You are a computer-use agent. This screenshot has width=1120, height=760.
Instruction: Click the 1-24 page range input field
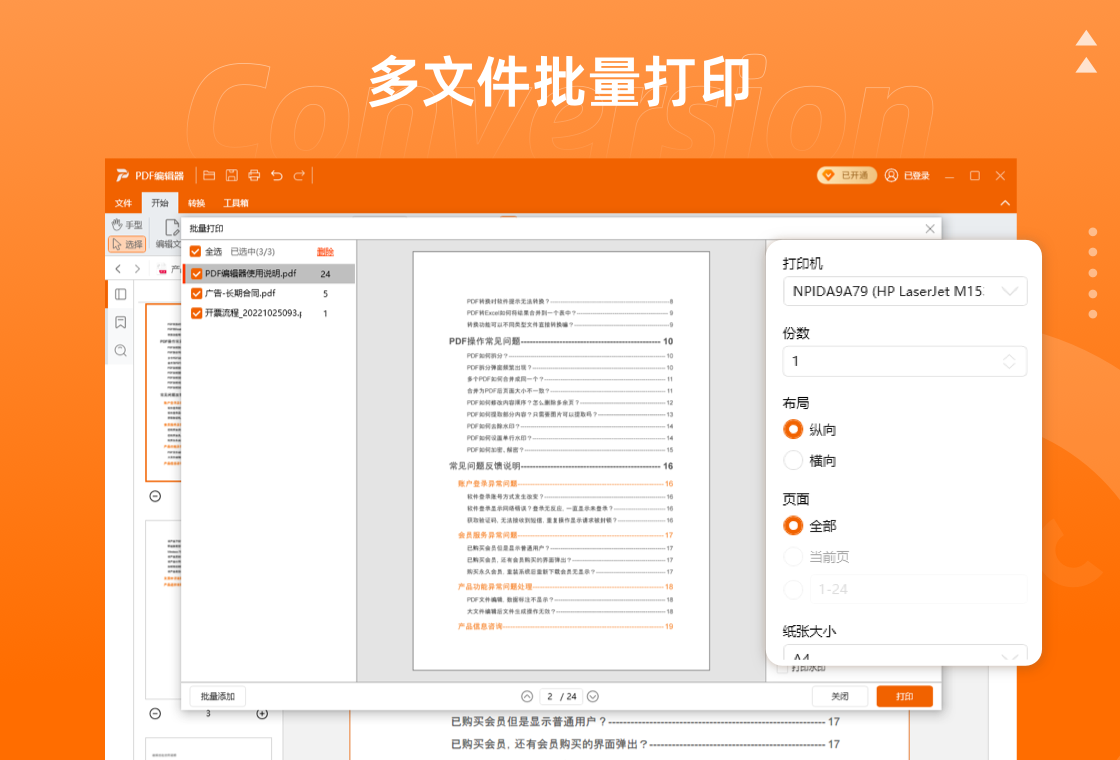coord(919,589)
